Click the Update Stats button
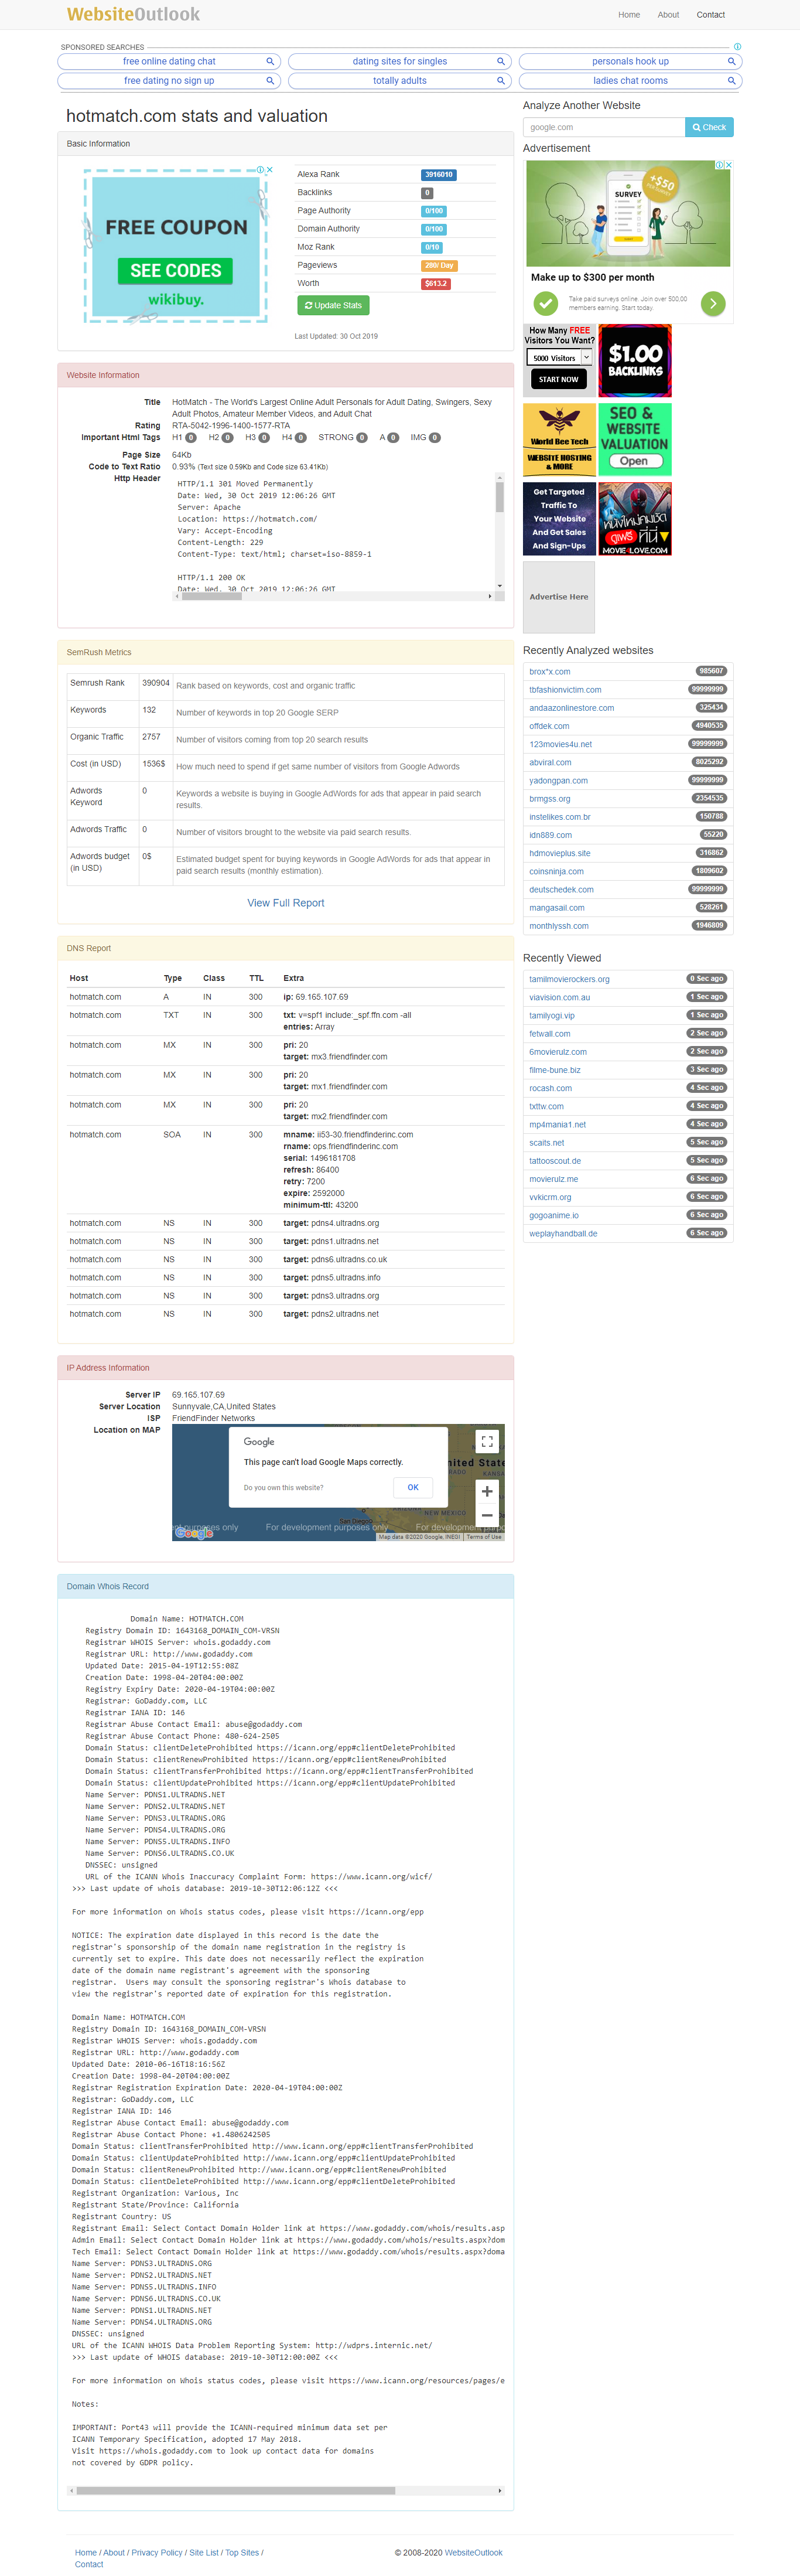Viewport: 800px width, 2576px height. click(x=333, y=305)
